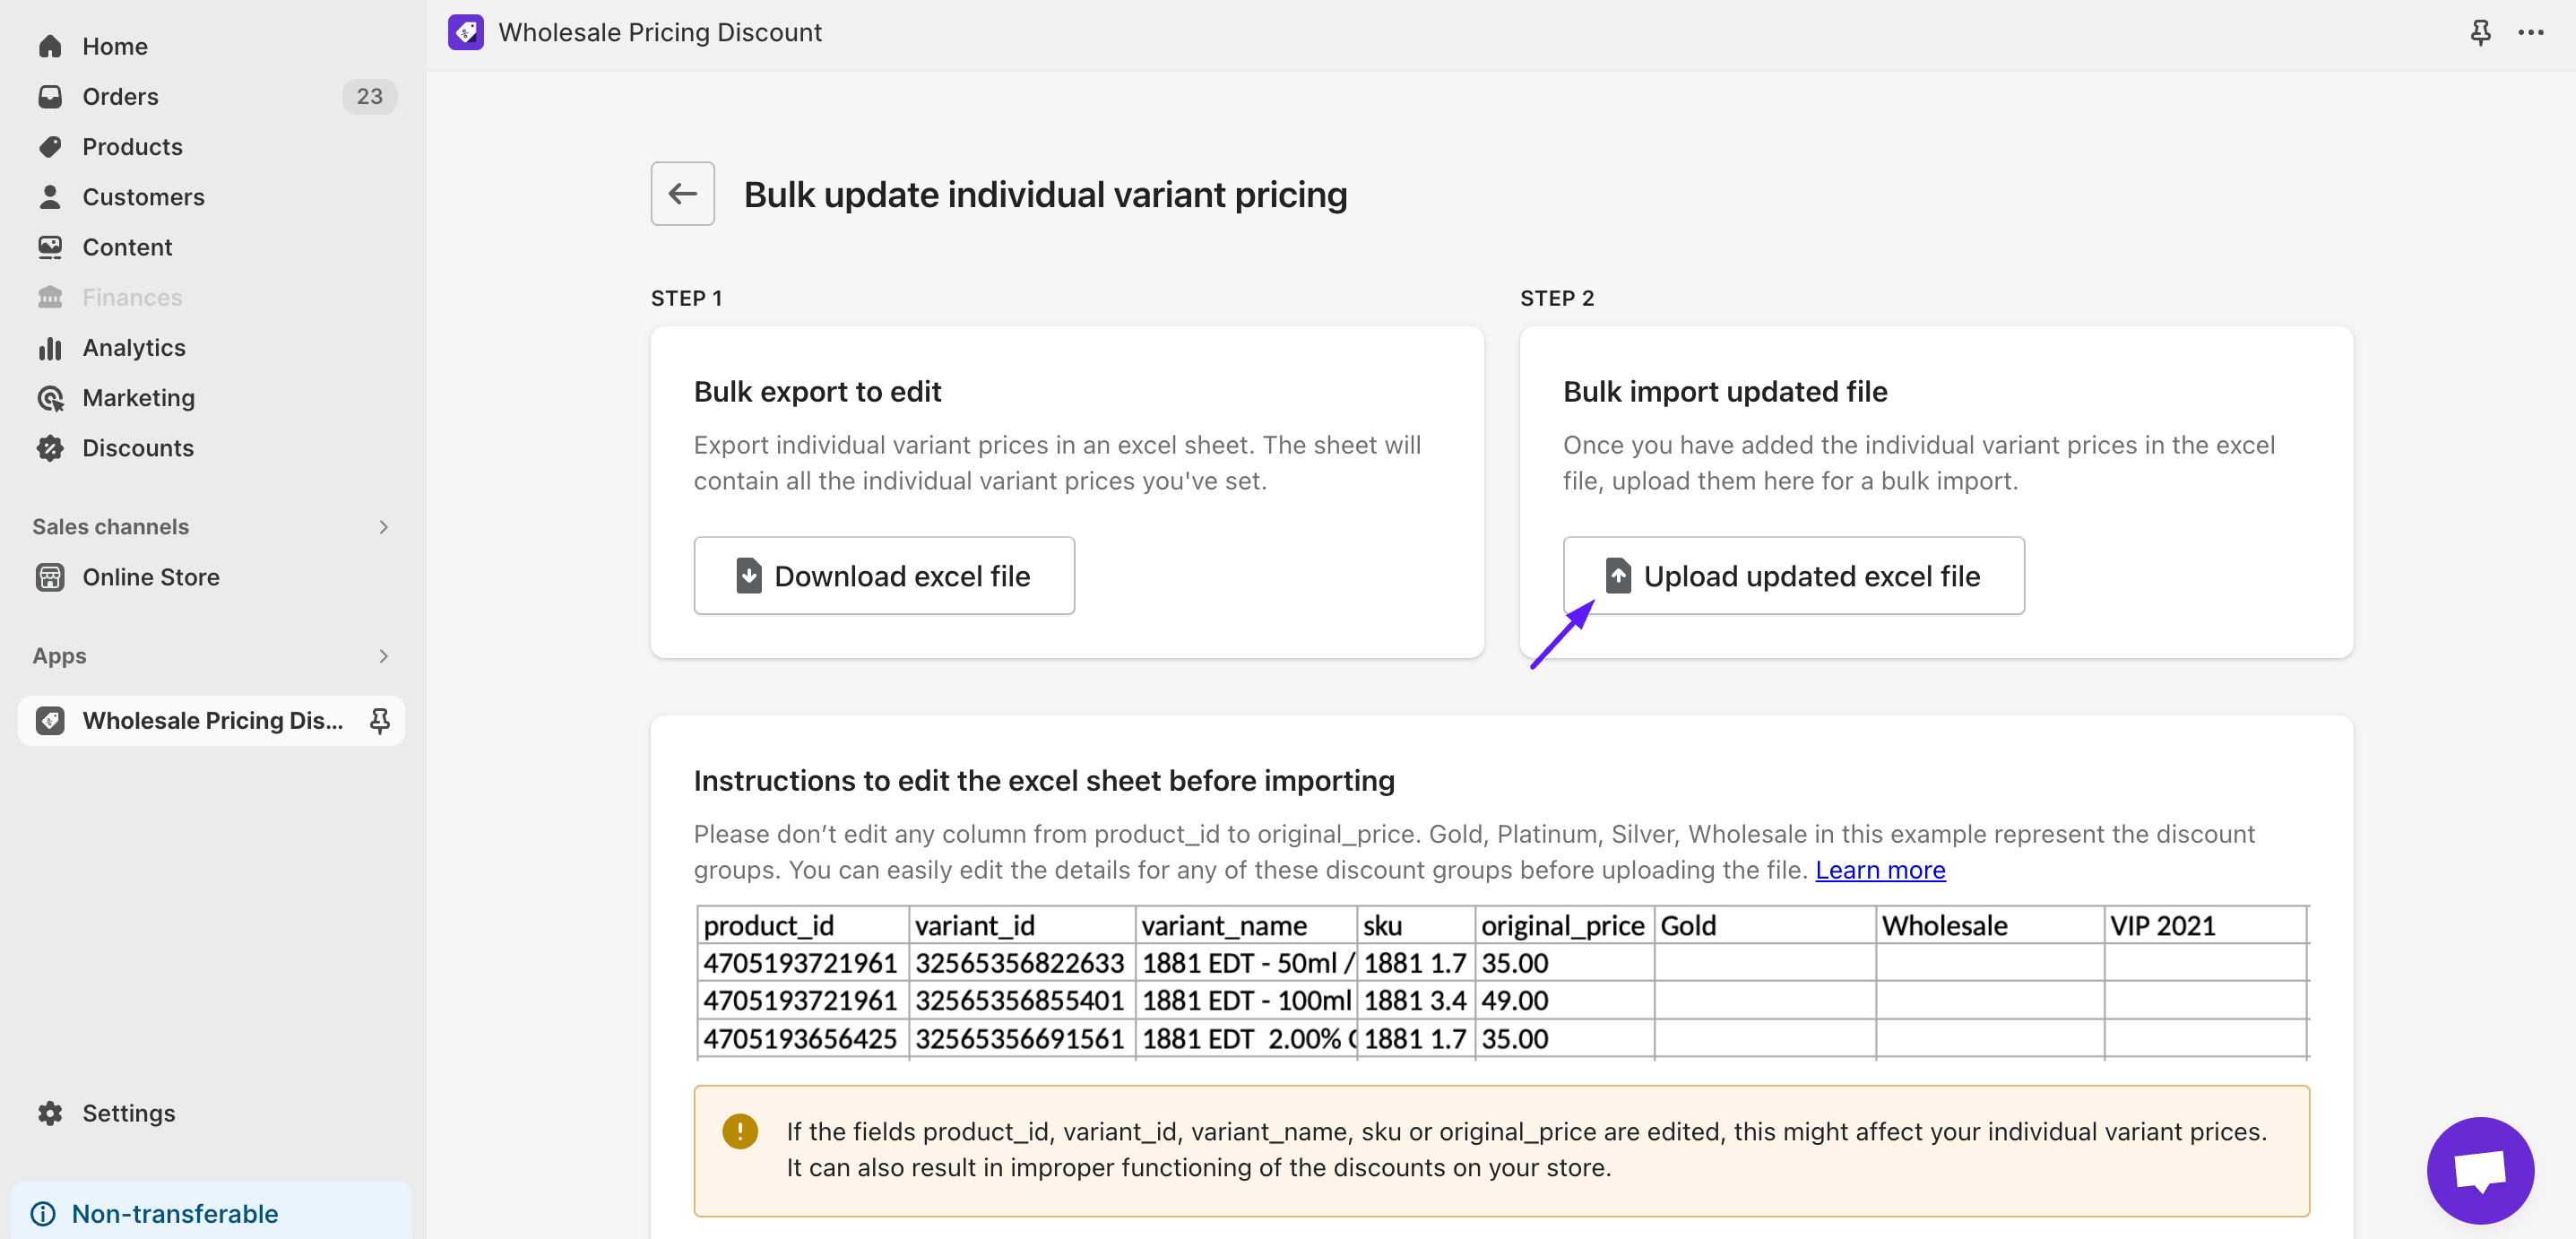Click the cell 32565356822633
Screen dimensions: 2576x1239
1022,963
